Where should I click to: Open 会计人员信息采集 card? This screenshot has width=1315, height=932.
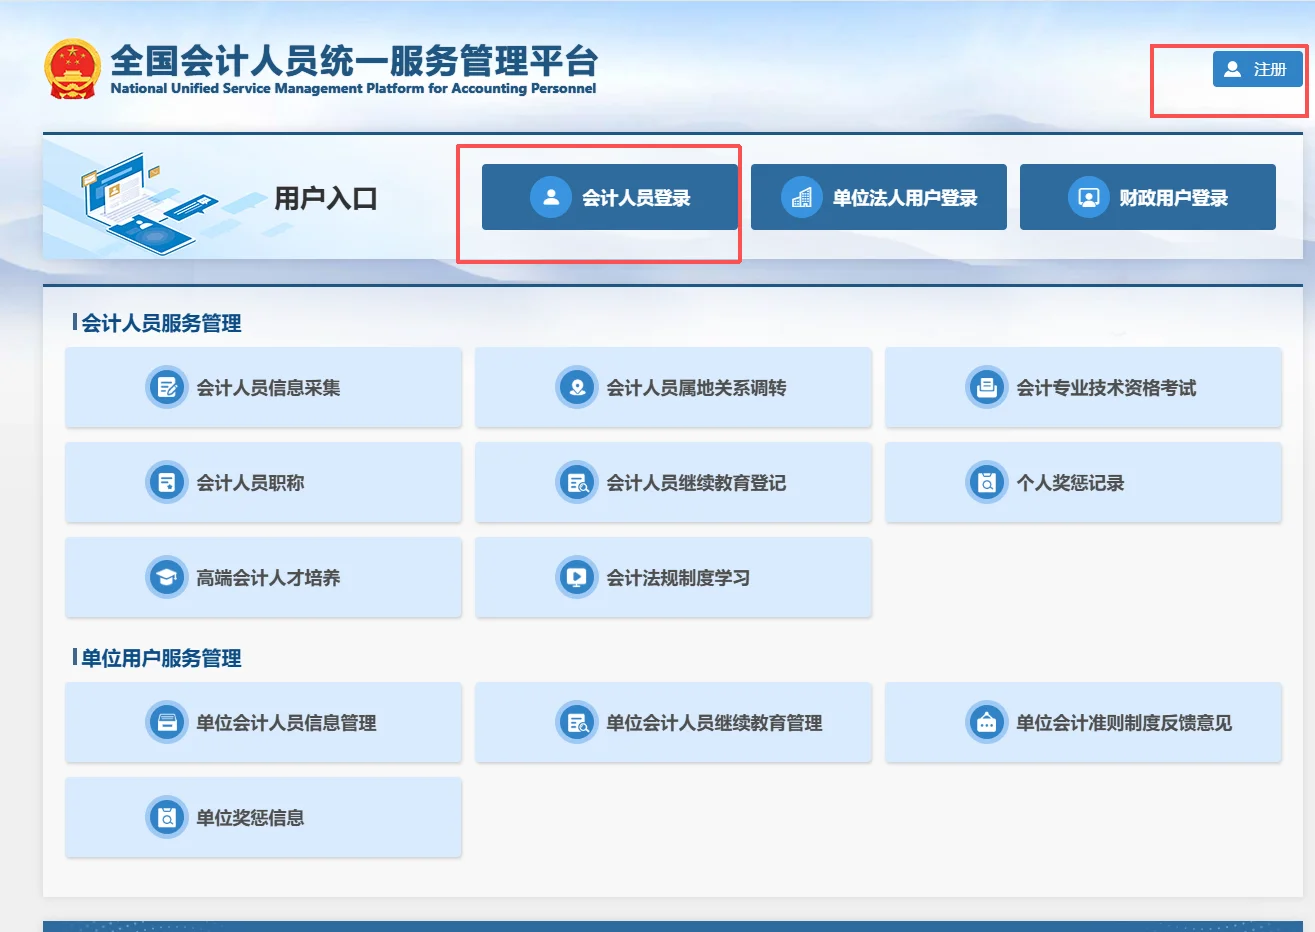pos(264,387)
